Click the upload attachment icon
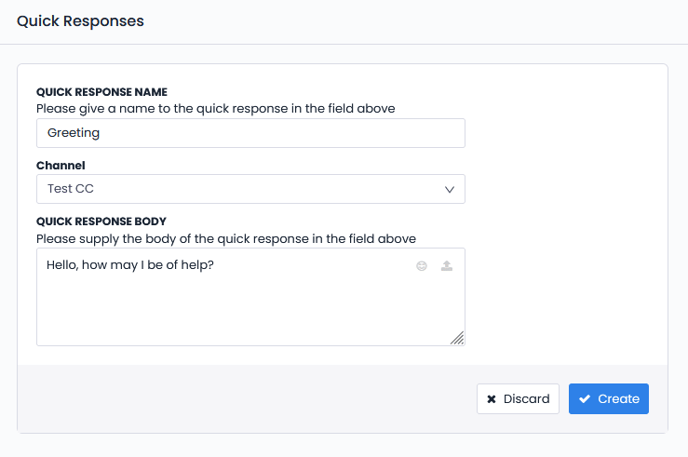This screenshot has height=457, width=688. pos(447,266)
